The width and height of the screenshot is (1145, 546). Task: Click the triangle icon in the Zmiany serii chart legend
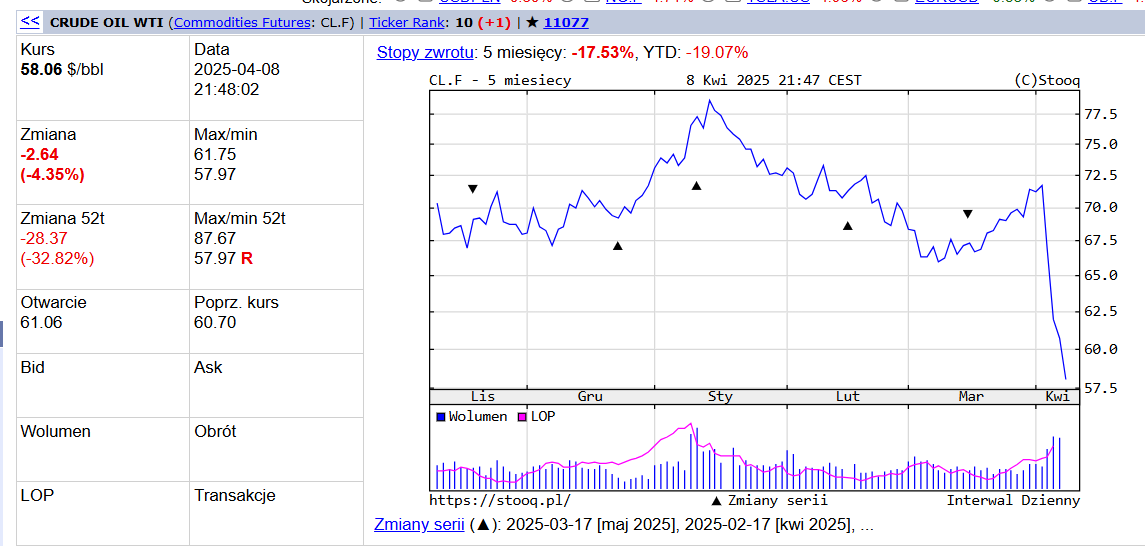pos(715,500)
